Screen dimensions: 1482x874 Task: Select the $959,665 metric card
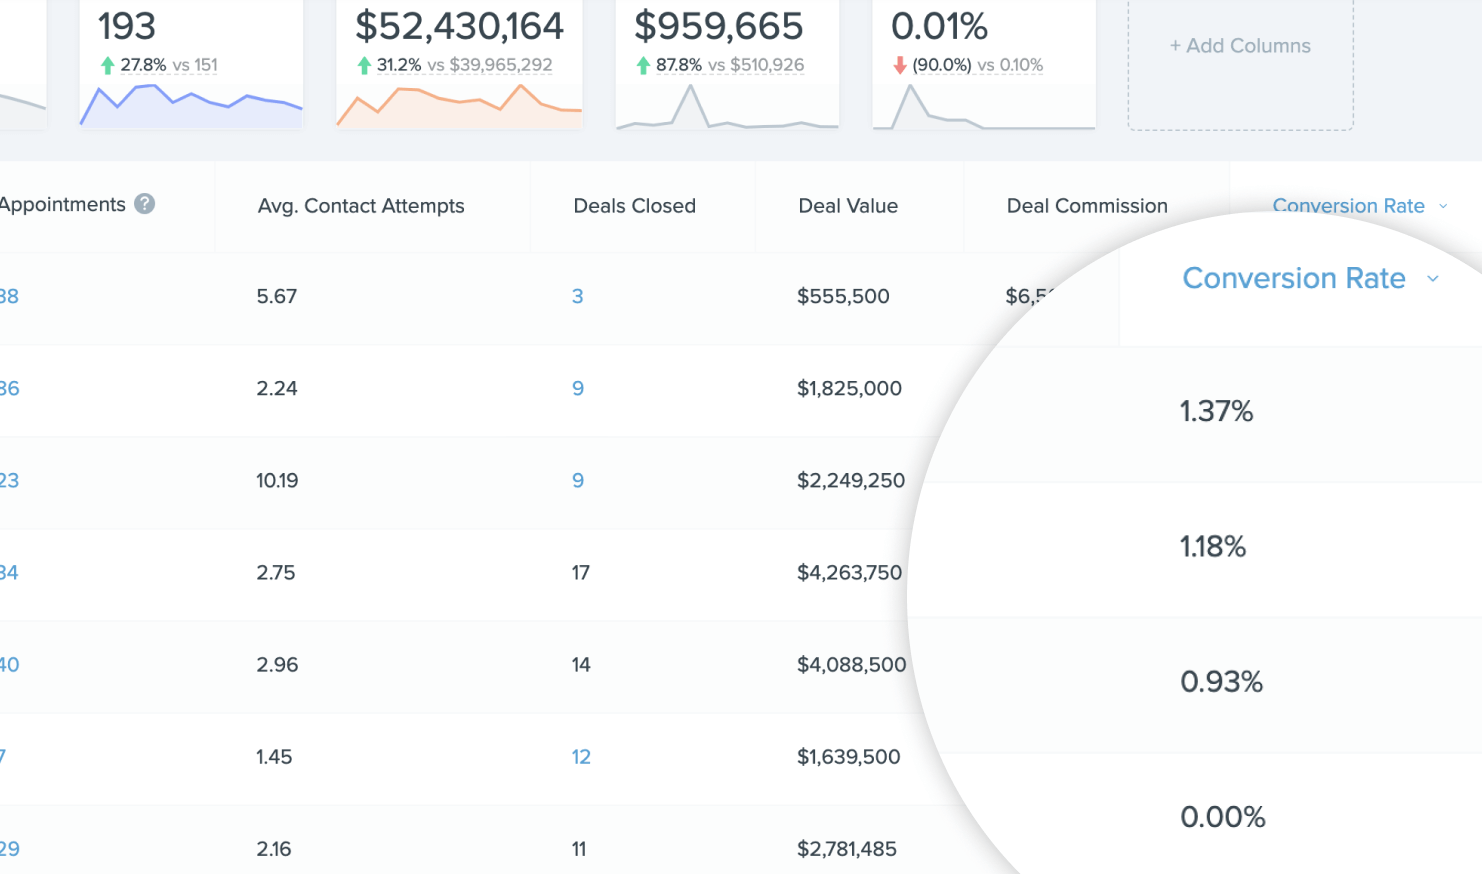click(x=727, y=63)
